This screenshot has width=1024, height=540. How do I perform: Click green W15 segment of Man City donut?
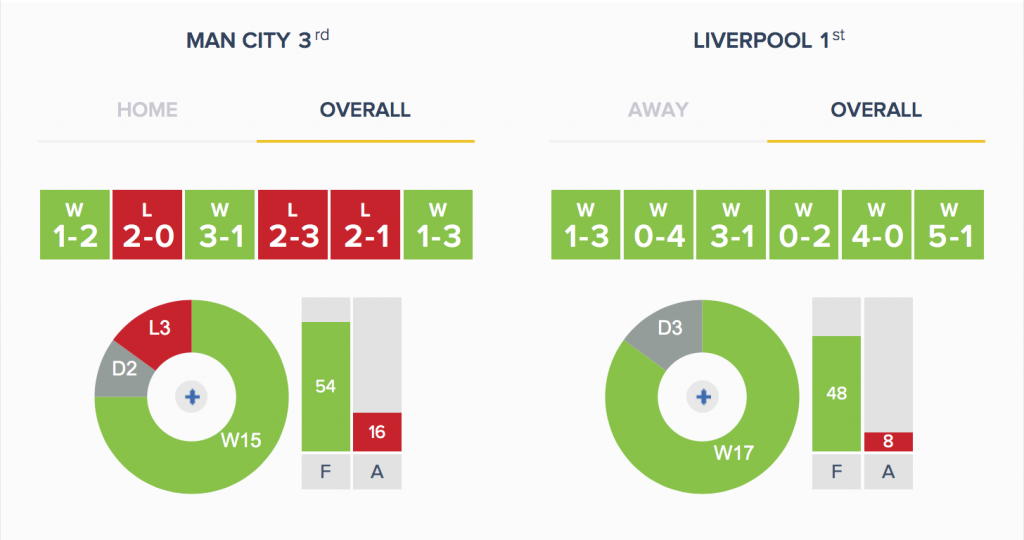(241, 439)
